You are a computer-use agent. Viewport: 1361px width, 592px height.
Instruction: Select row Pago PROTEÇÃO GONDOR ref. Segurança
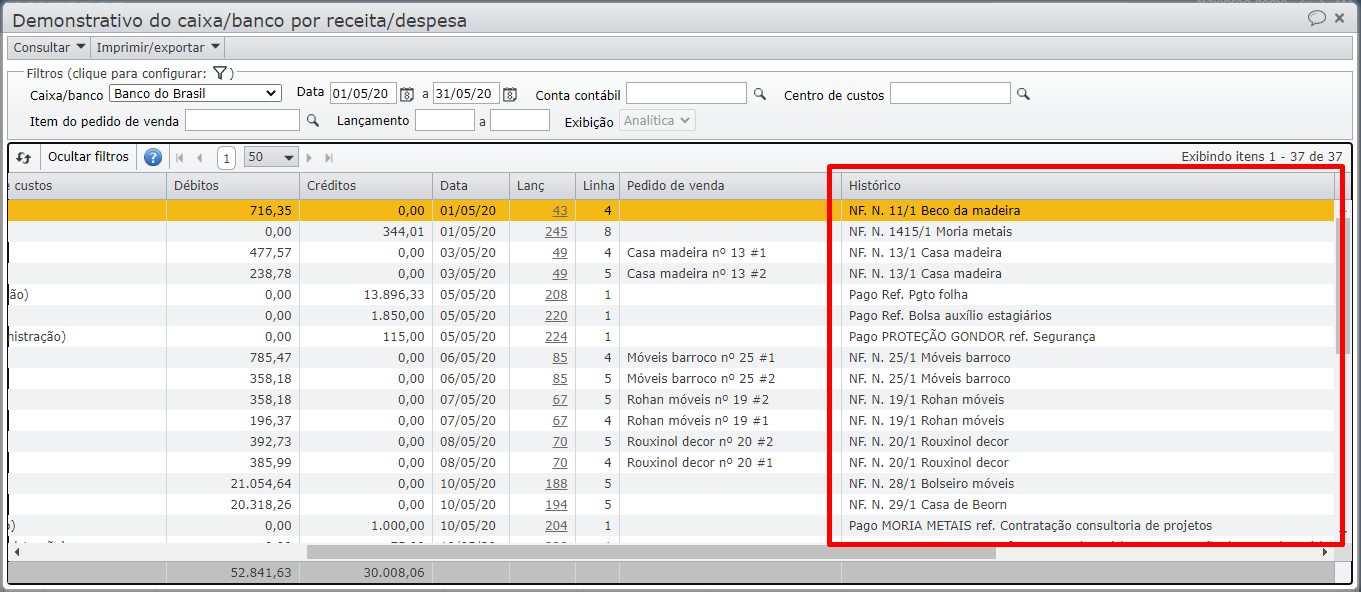tap(672, 337)
